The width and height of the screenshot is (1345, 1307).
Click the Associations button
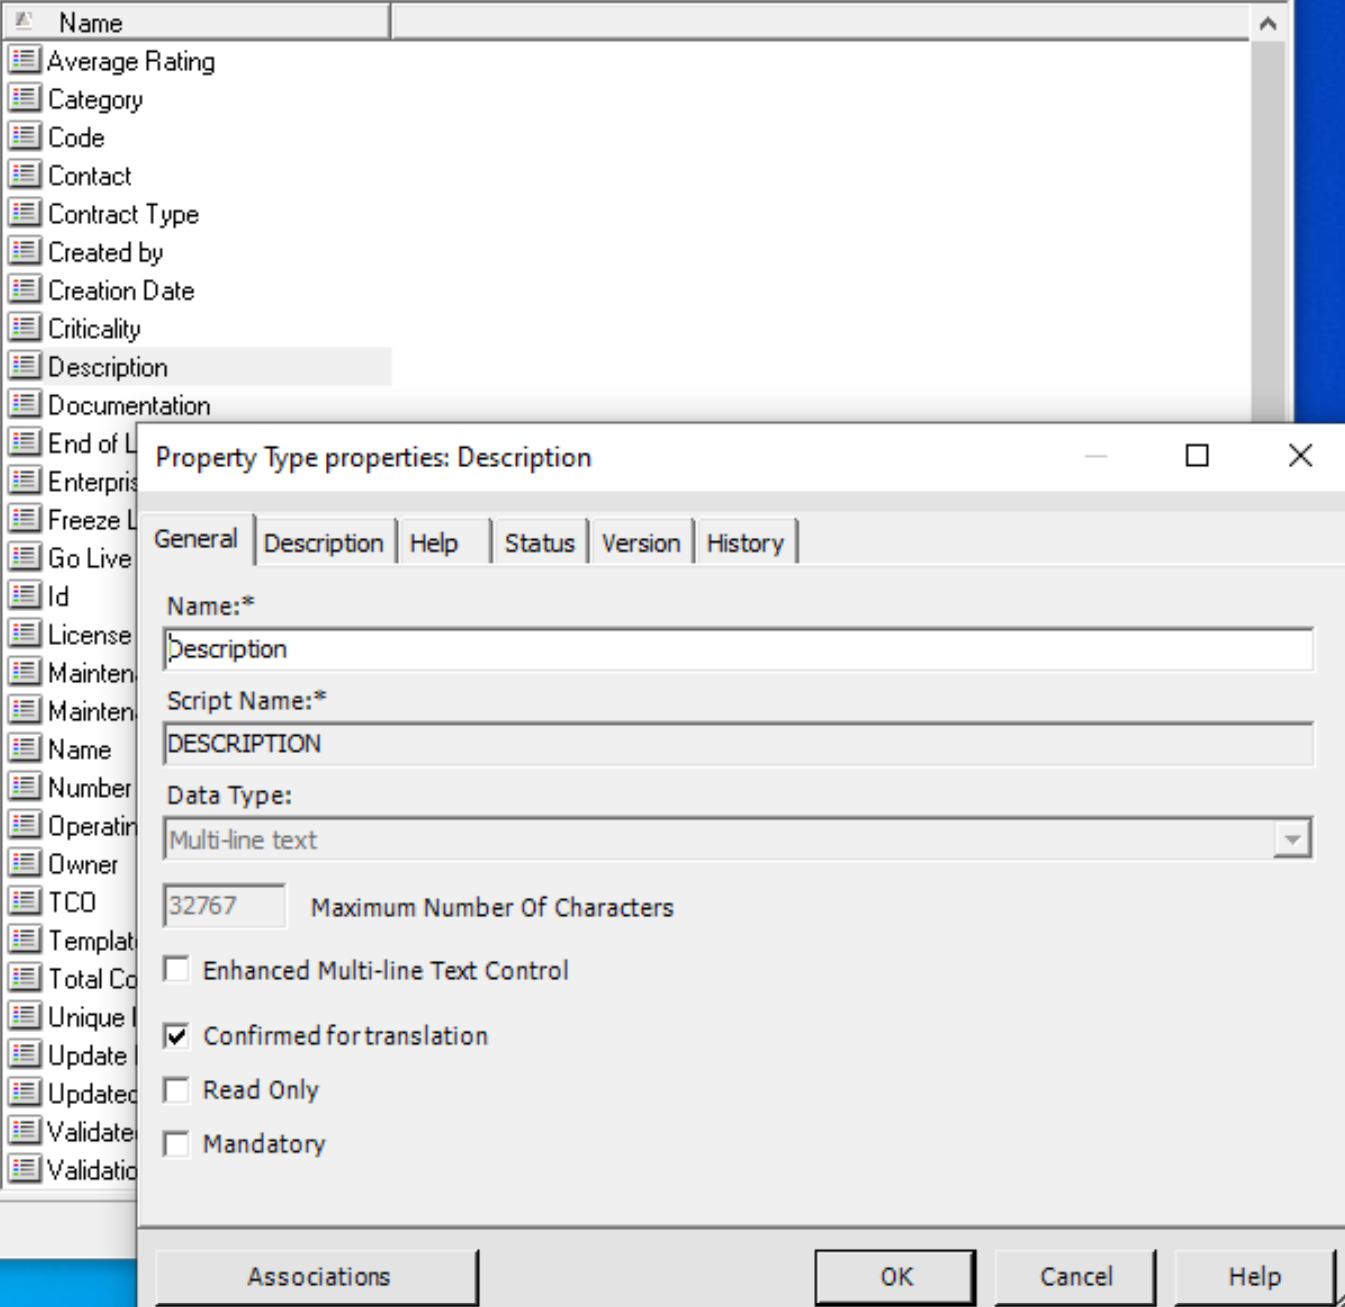318,1276
